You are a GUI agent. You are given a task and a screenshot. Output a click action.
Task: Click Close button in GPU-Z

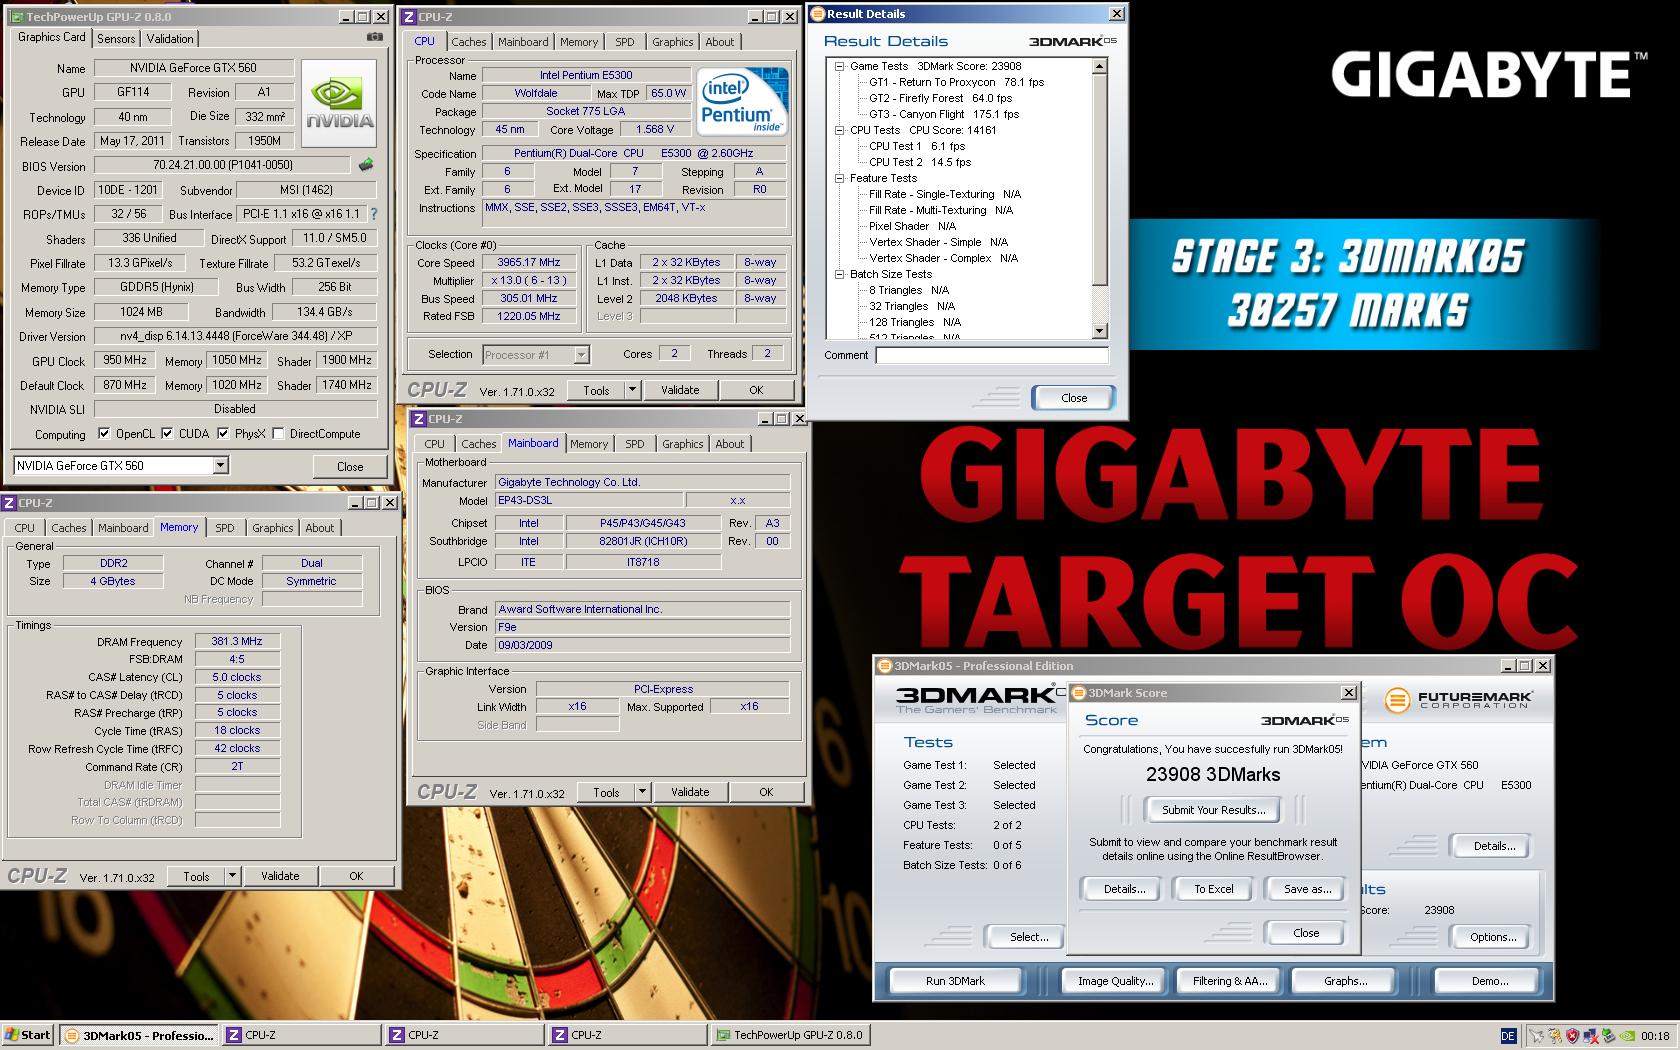pos(350,466)
